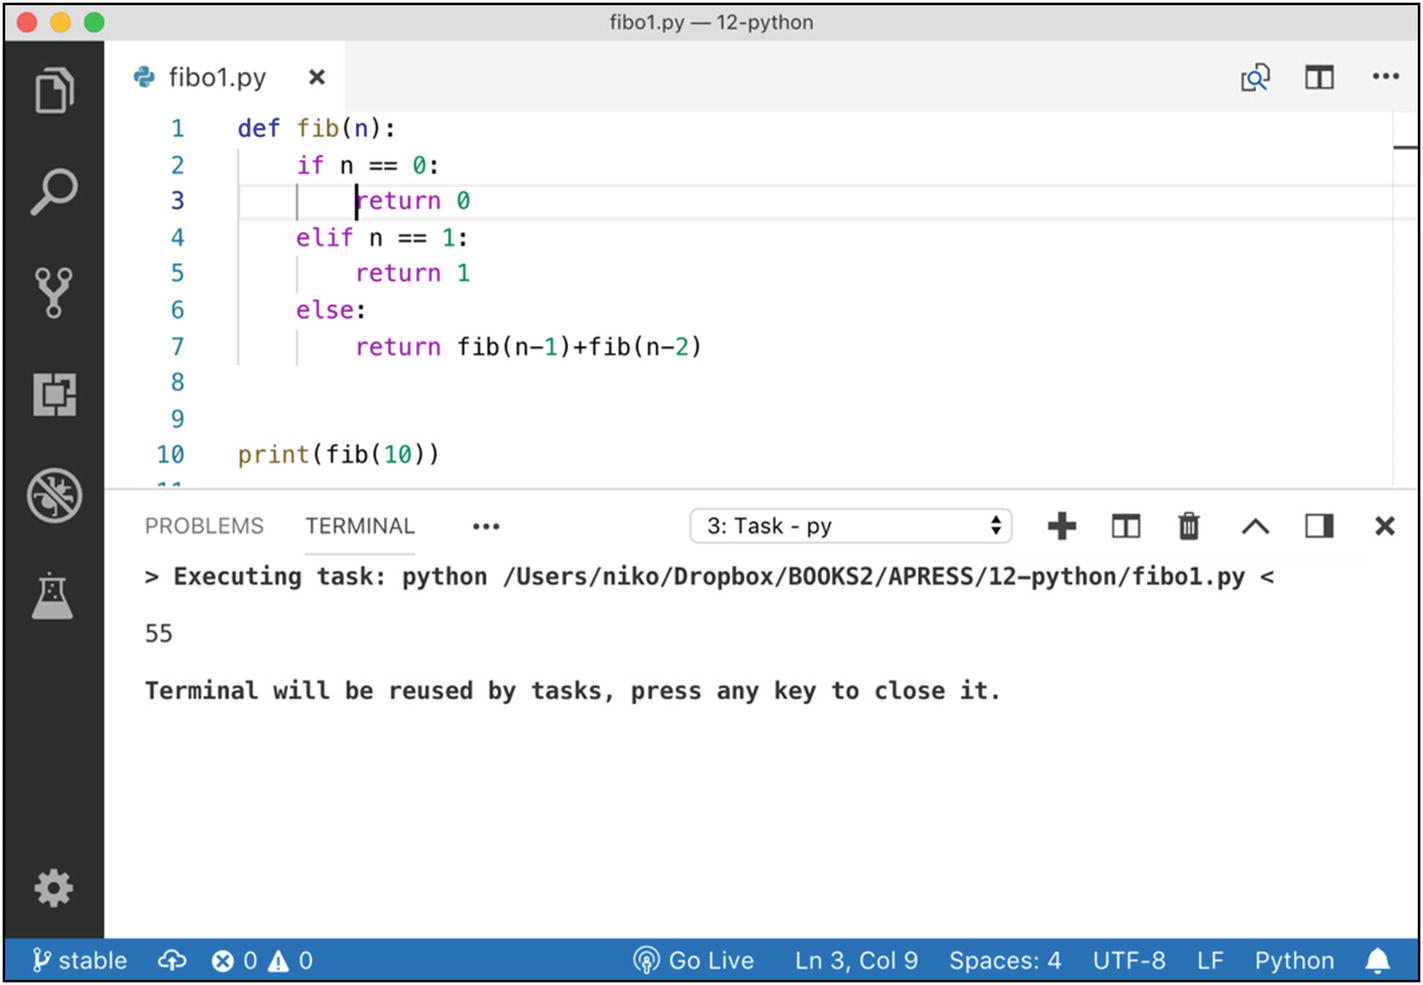This screenshot has height=985, width=1423.
Task: Split the terminal pane
Action: click(x=1126, y=526)
